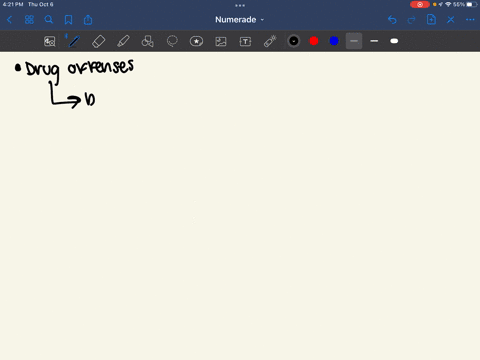Viewport: 480px width, 360px height.
Task: Choose the blue pen color
Action: 334,41
